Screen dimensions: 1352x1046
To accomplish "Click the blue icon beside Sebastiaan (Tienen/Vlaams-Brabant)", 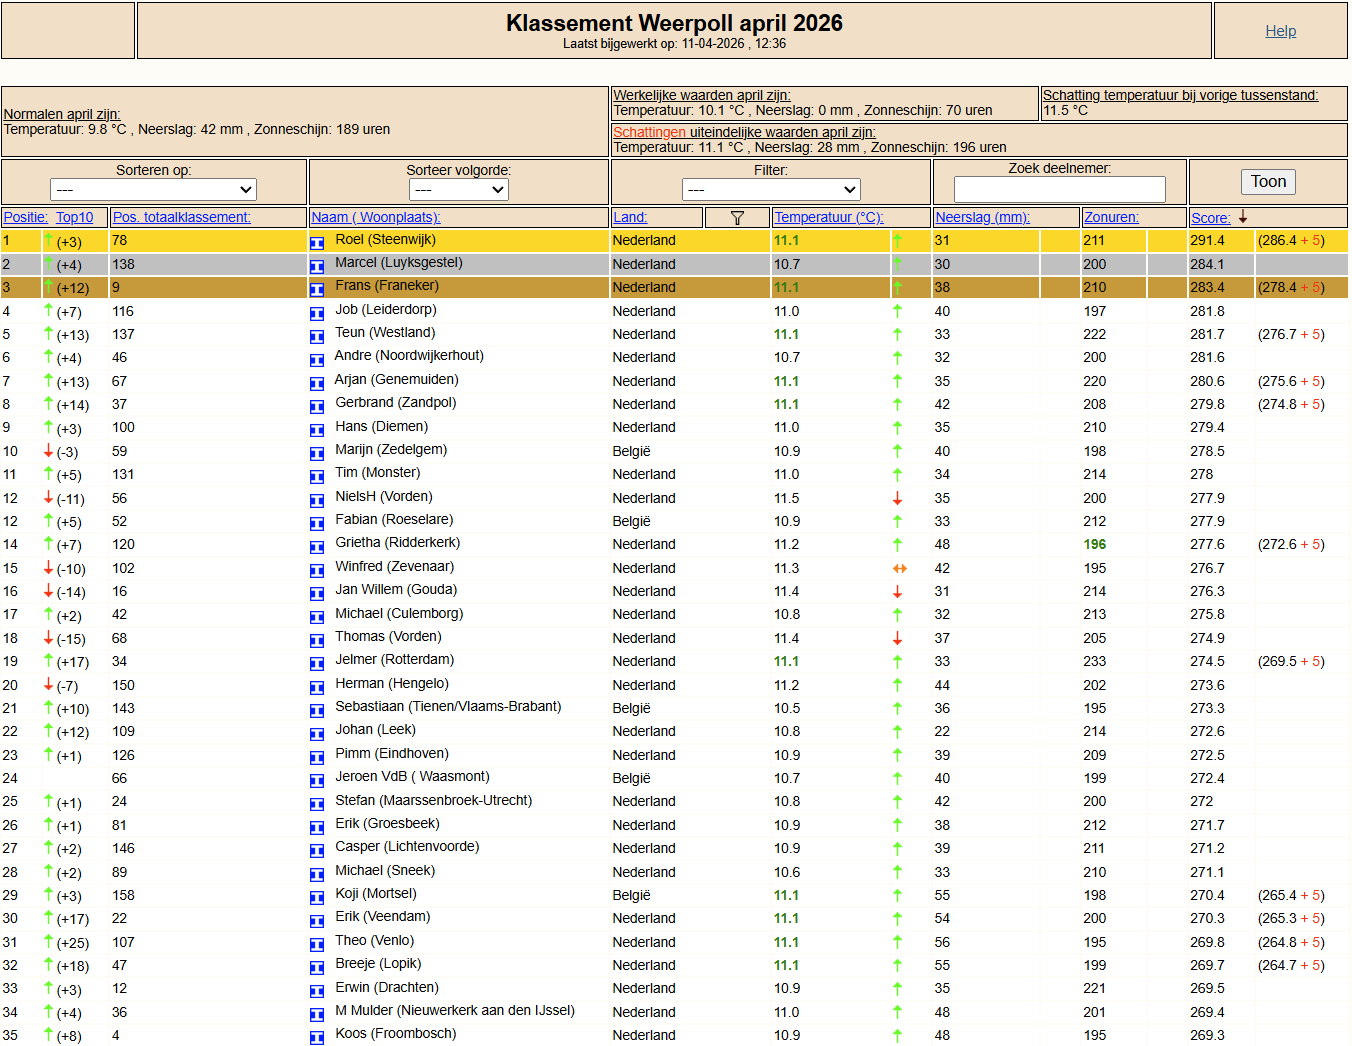I will click(317, 709).
